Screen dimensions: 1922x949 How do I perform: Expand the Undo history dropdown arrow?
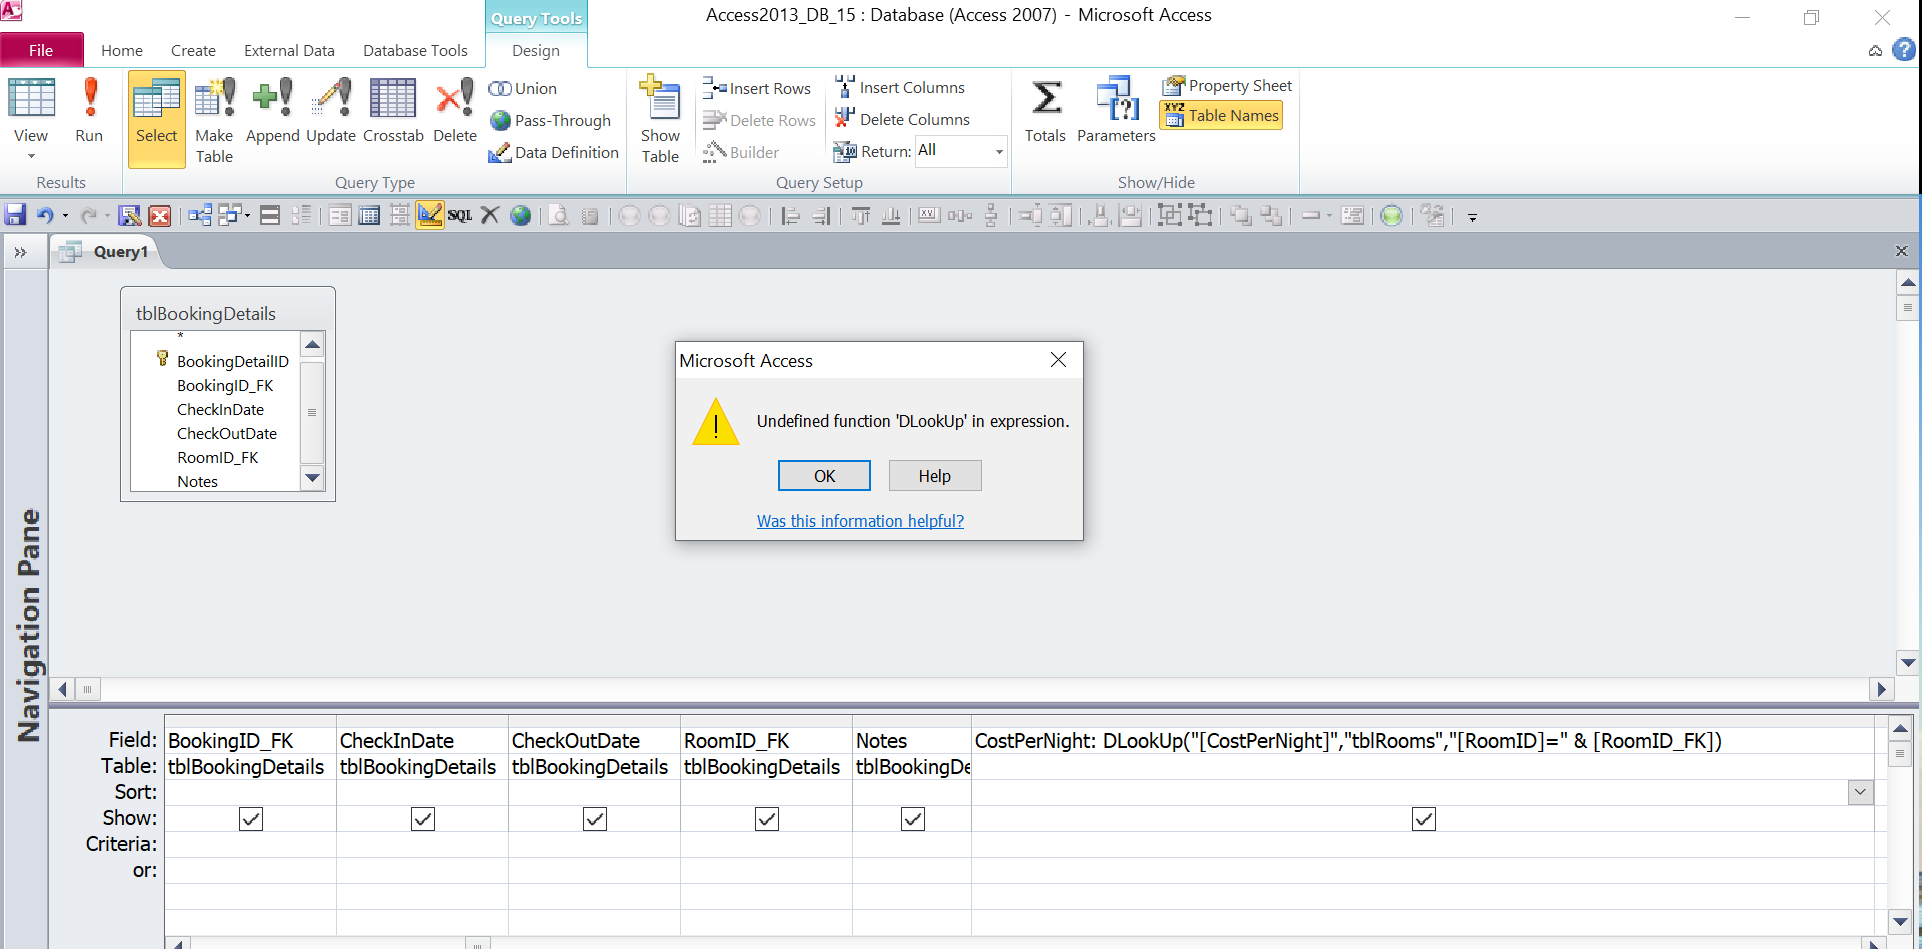tap(66, 216)
